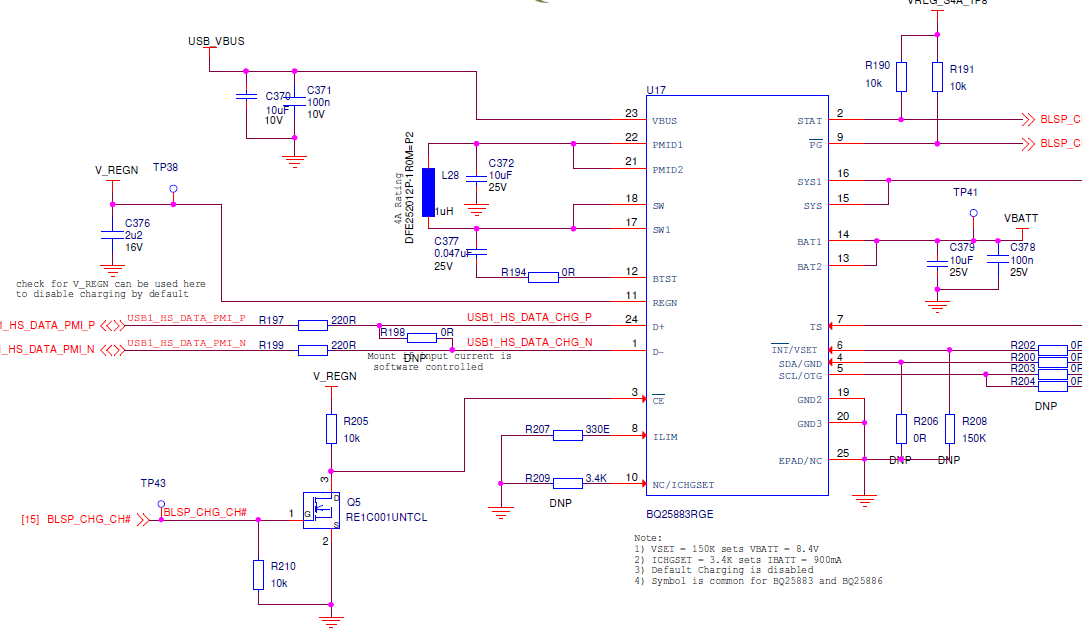Select resistor R191 symbol
1082x635 pixels.
(937, 77)
